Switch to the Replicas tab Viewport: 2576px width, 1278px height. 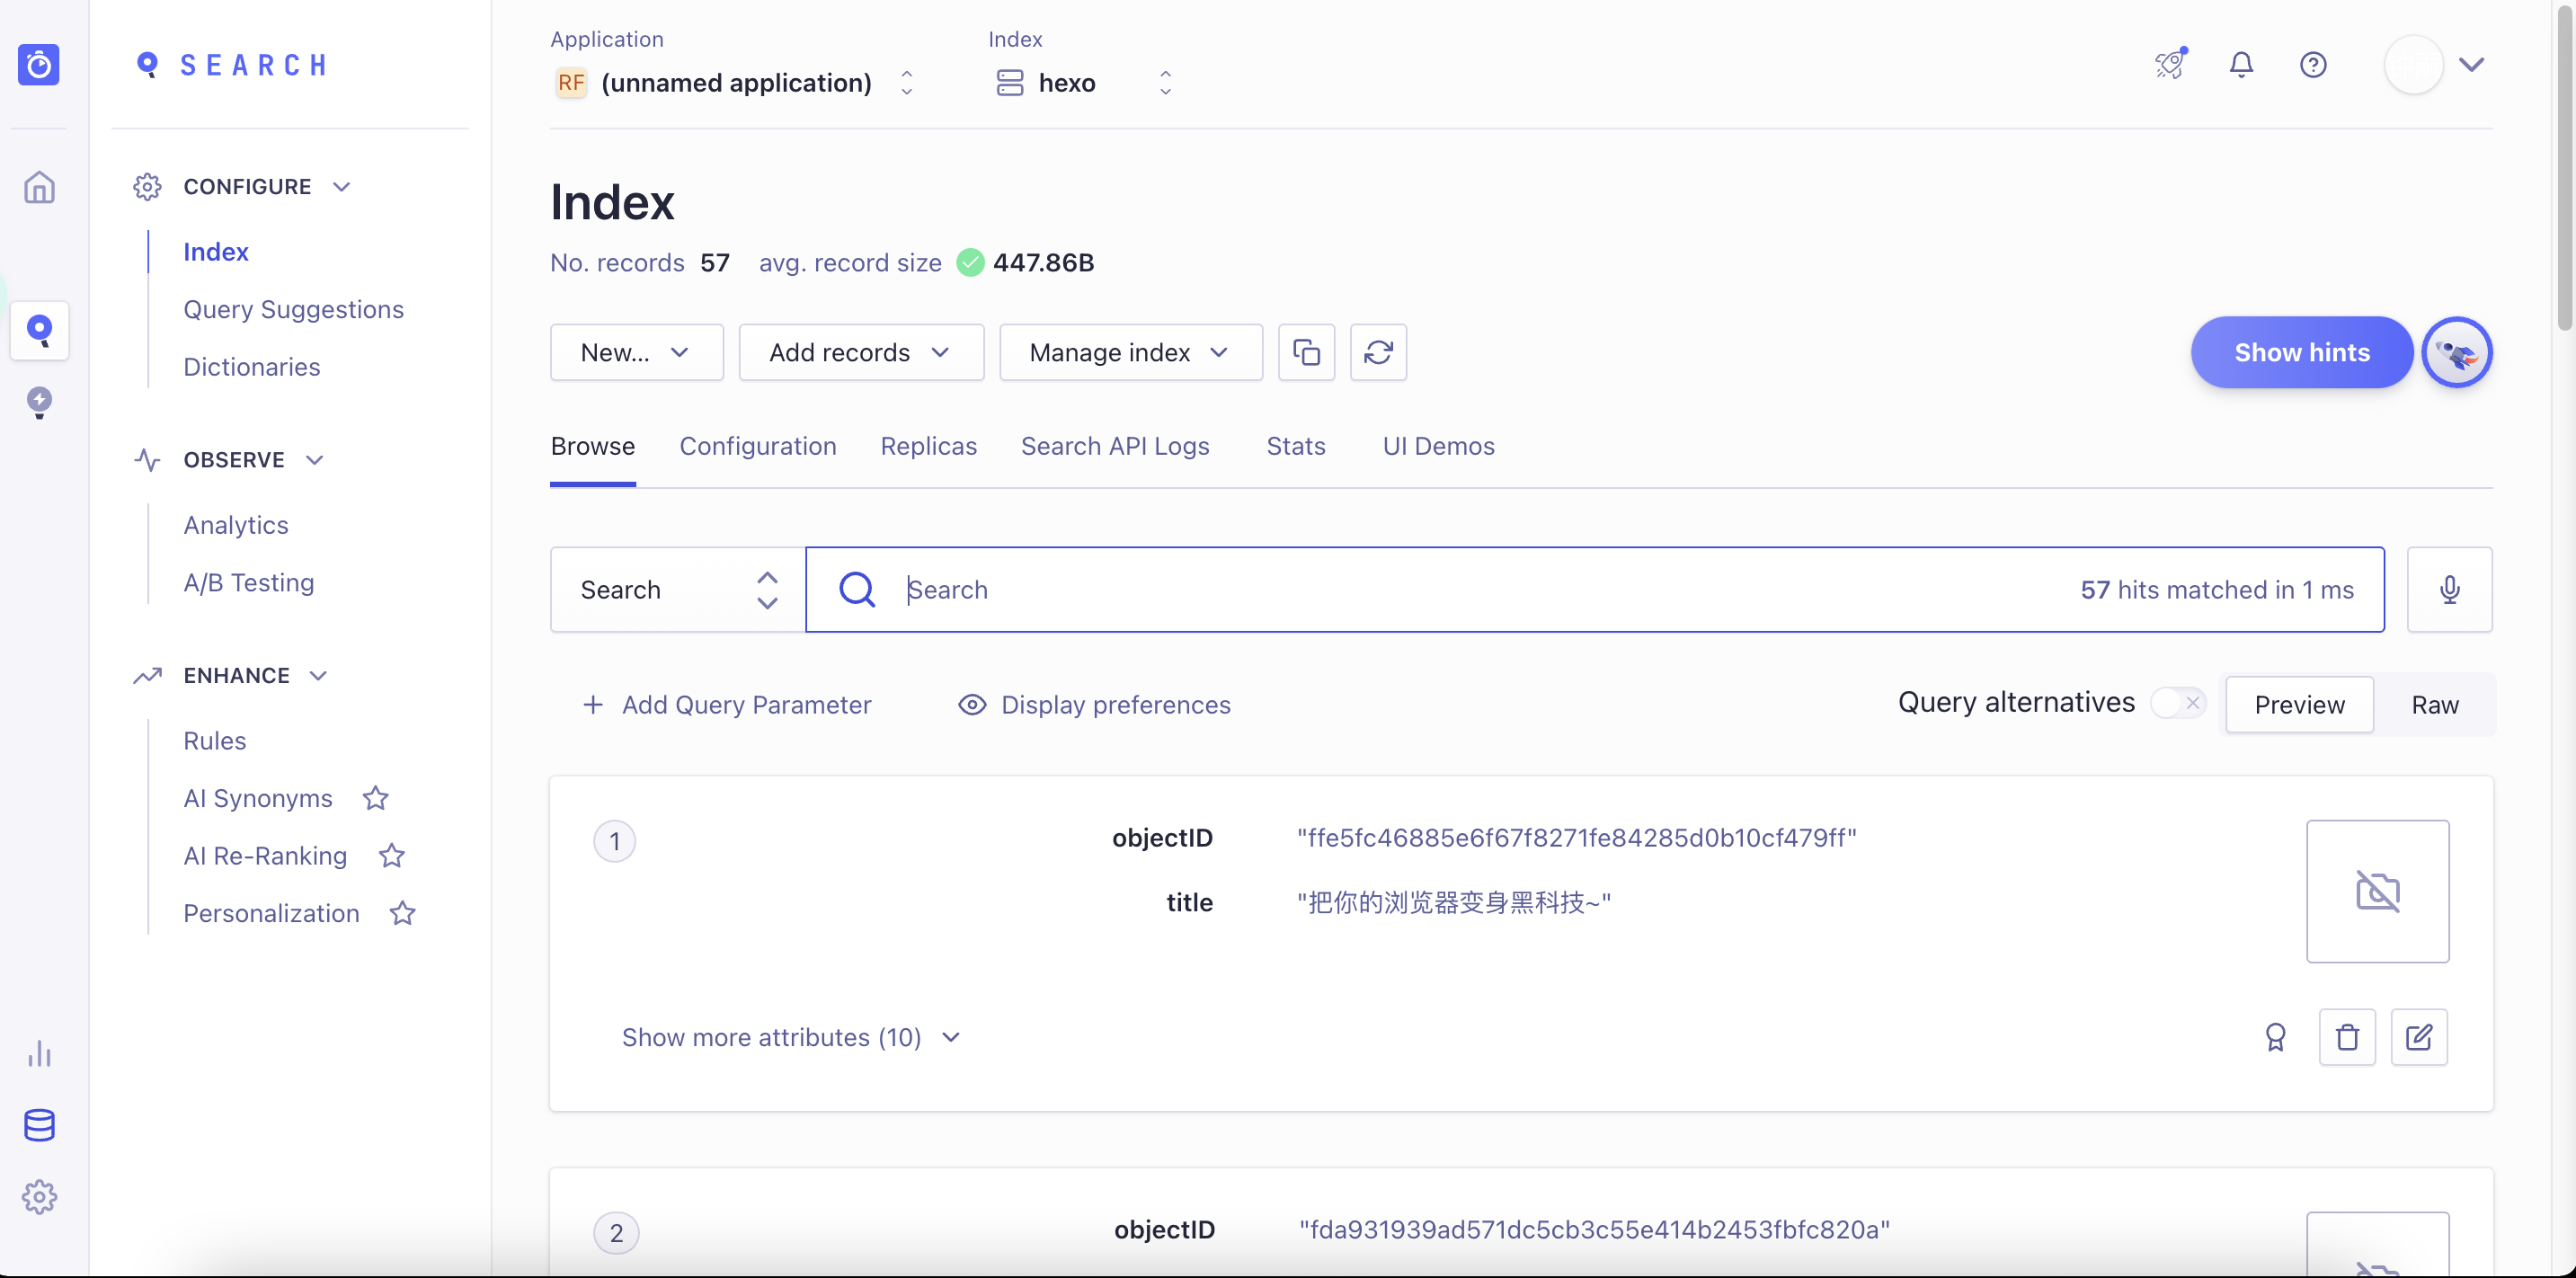pyautogui.click(x=928, y=446)
